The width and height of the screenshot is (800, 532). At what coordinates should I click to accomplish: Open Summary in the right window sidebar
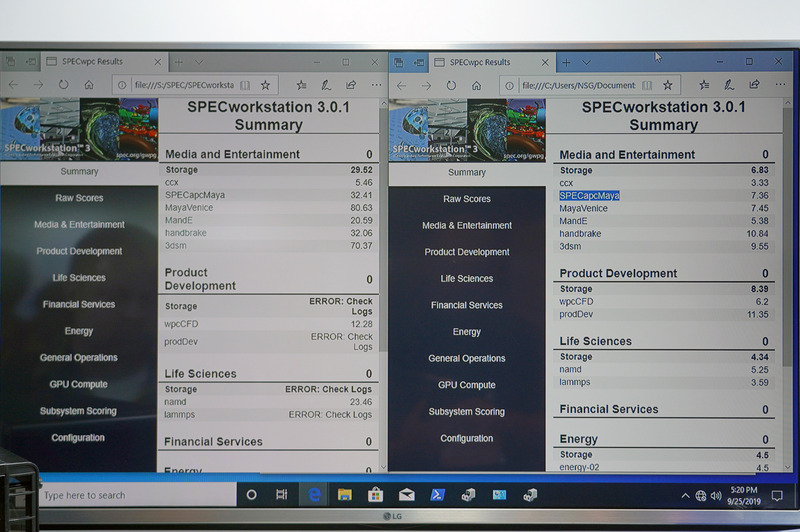pos(467,172)
